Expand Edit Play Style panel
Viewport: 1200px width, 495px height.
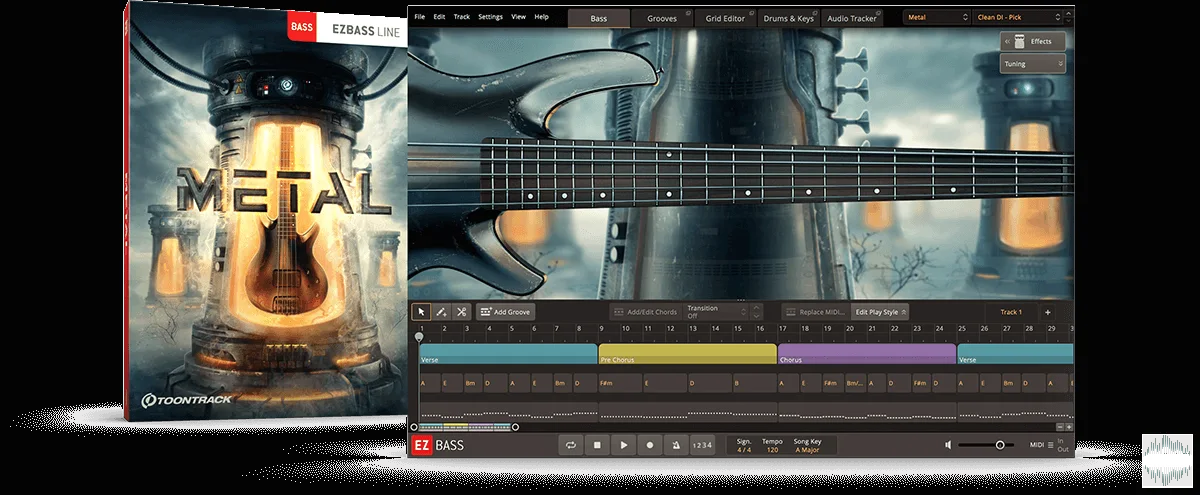[x=881, y=312]
